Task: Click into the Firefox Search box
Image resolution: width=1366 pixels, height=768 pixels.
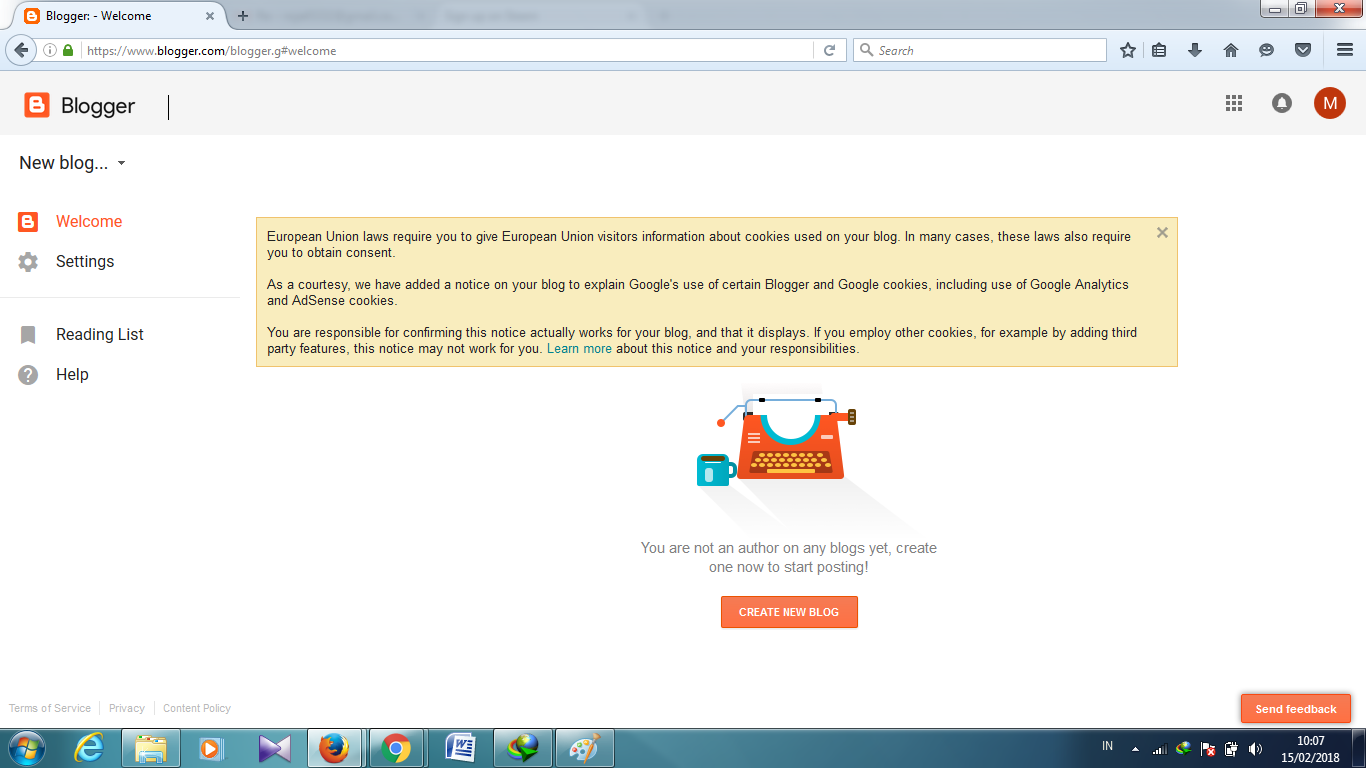Action: pyautogui.click(x=980, y=50)
